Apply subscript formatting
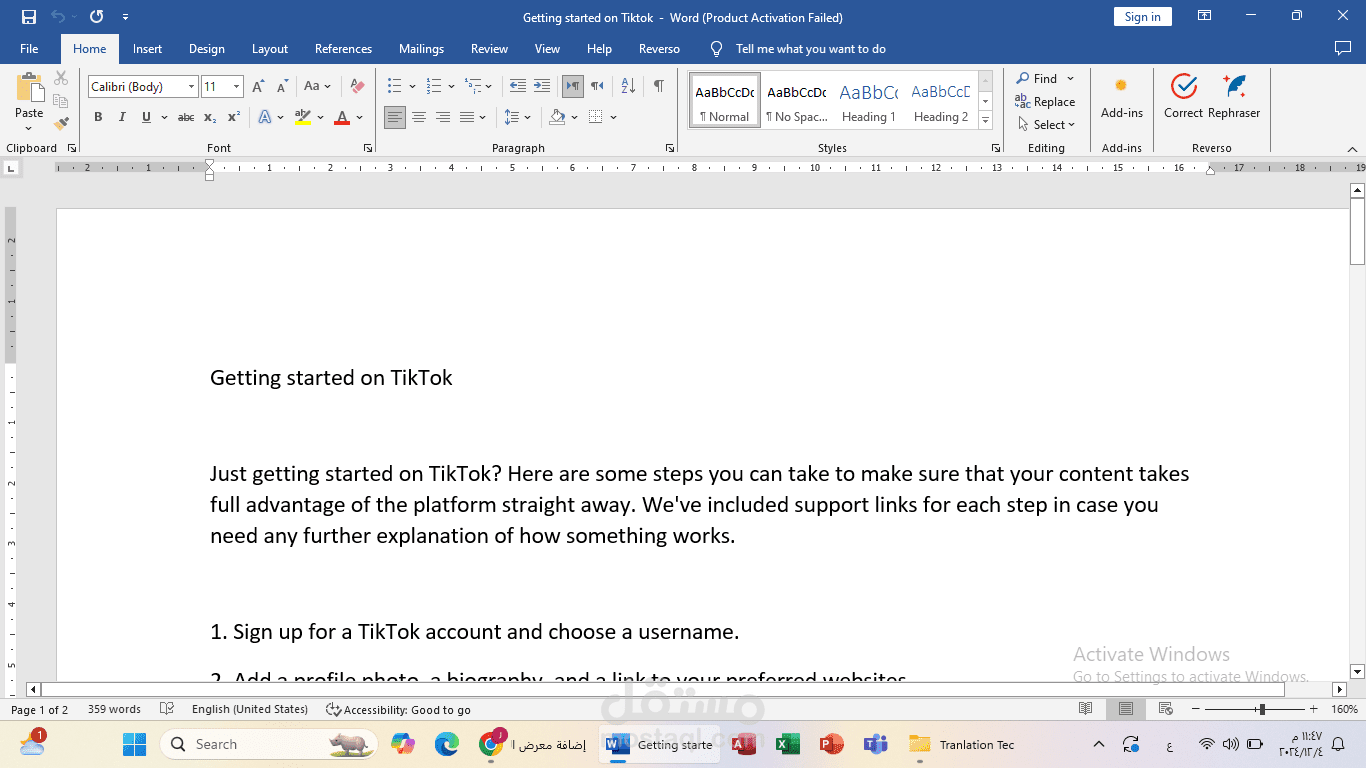Screen dimensions: 1366x768 click(210, 117)
